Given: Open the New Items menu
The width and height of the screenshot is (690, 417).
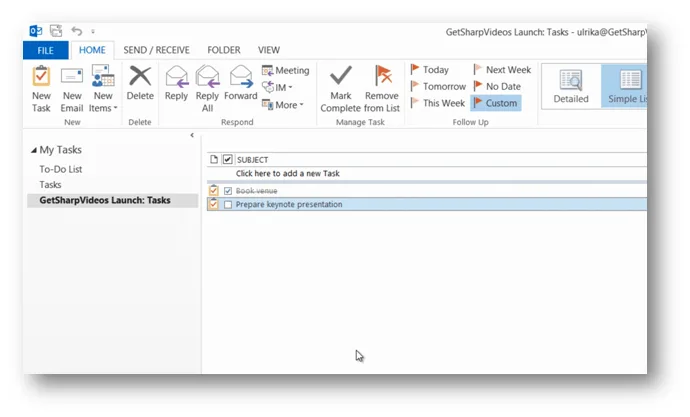Looking at the screenshot, I should [103, 89].
